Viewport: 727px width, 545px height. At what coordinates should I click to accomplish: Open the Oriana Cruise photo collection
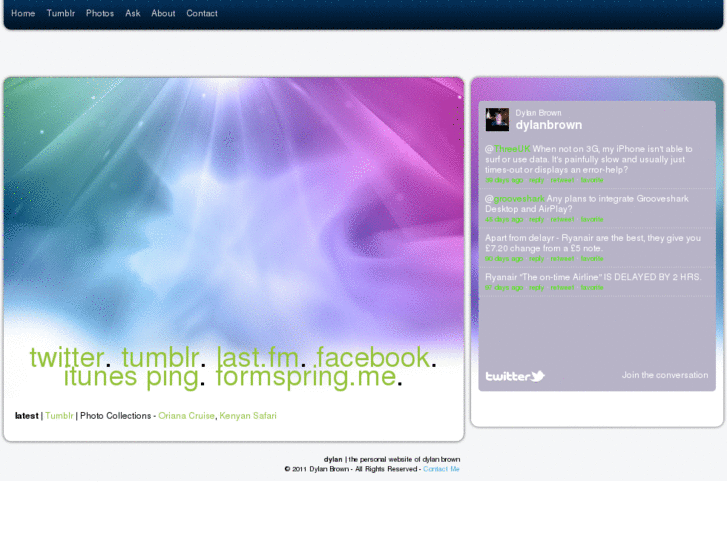click(x=186, y=416)
